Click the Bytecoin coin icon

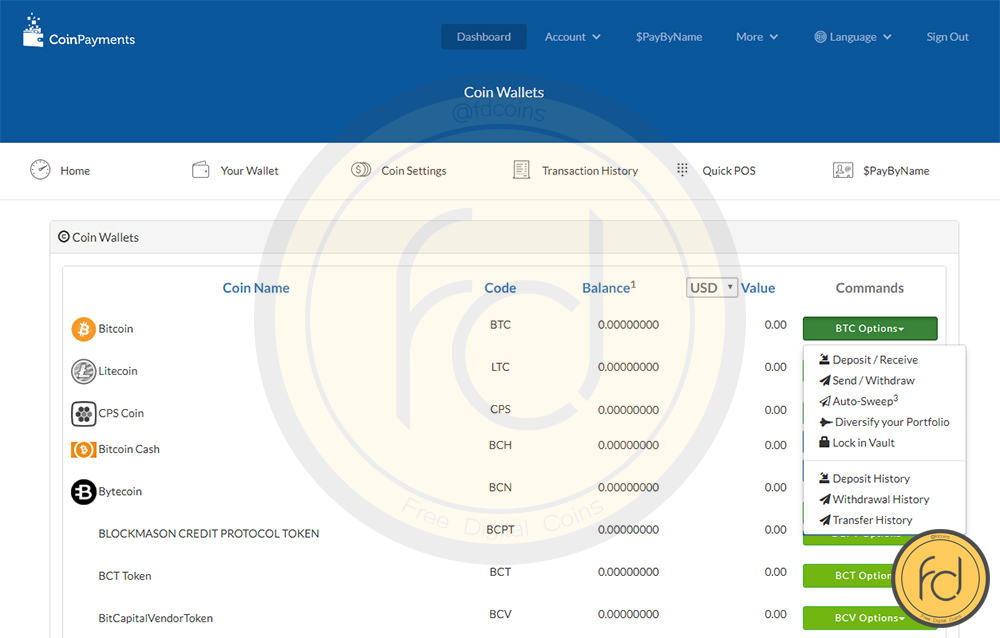(84, 492)
